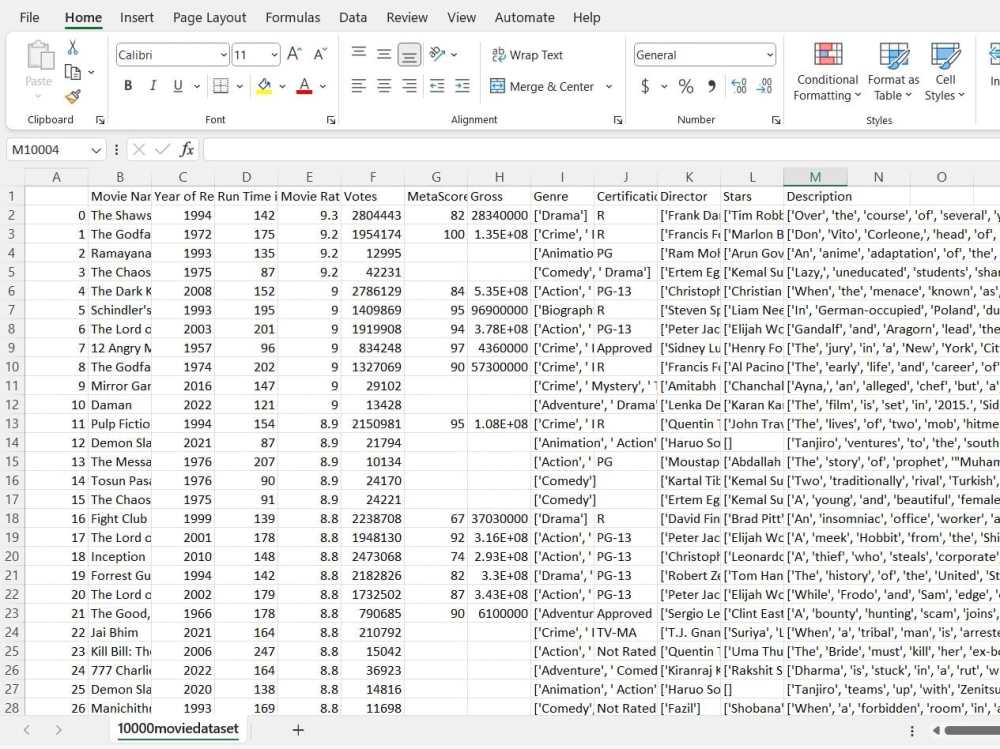Open Cell Styles gallery

(944, 70)
